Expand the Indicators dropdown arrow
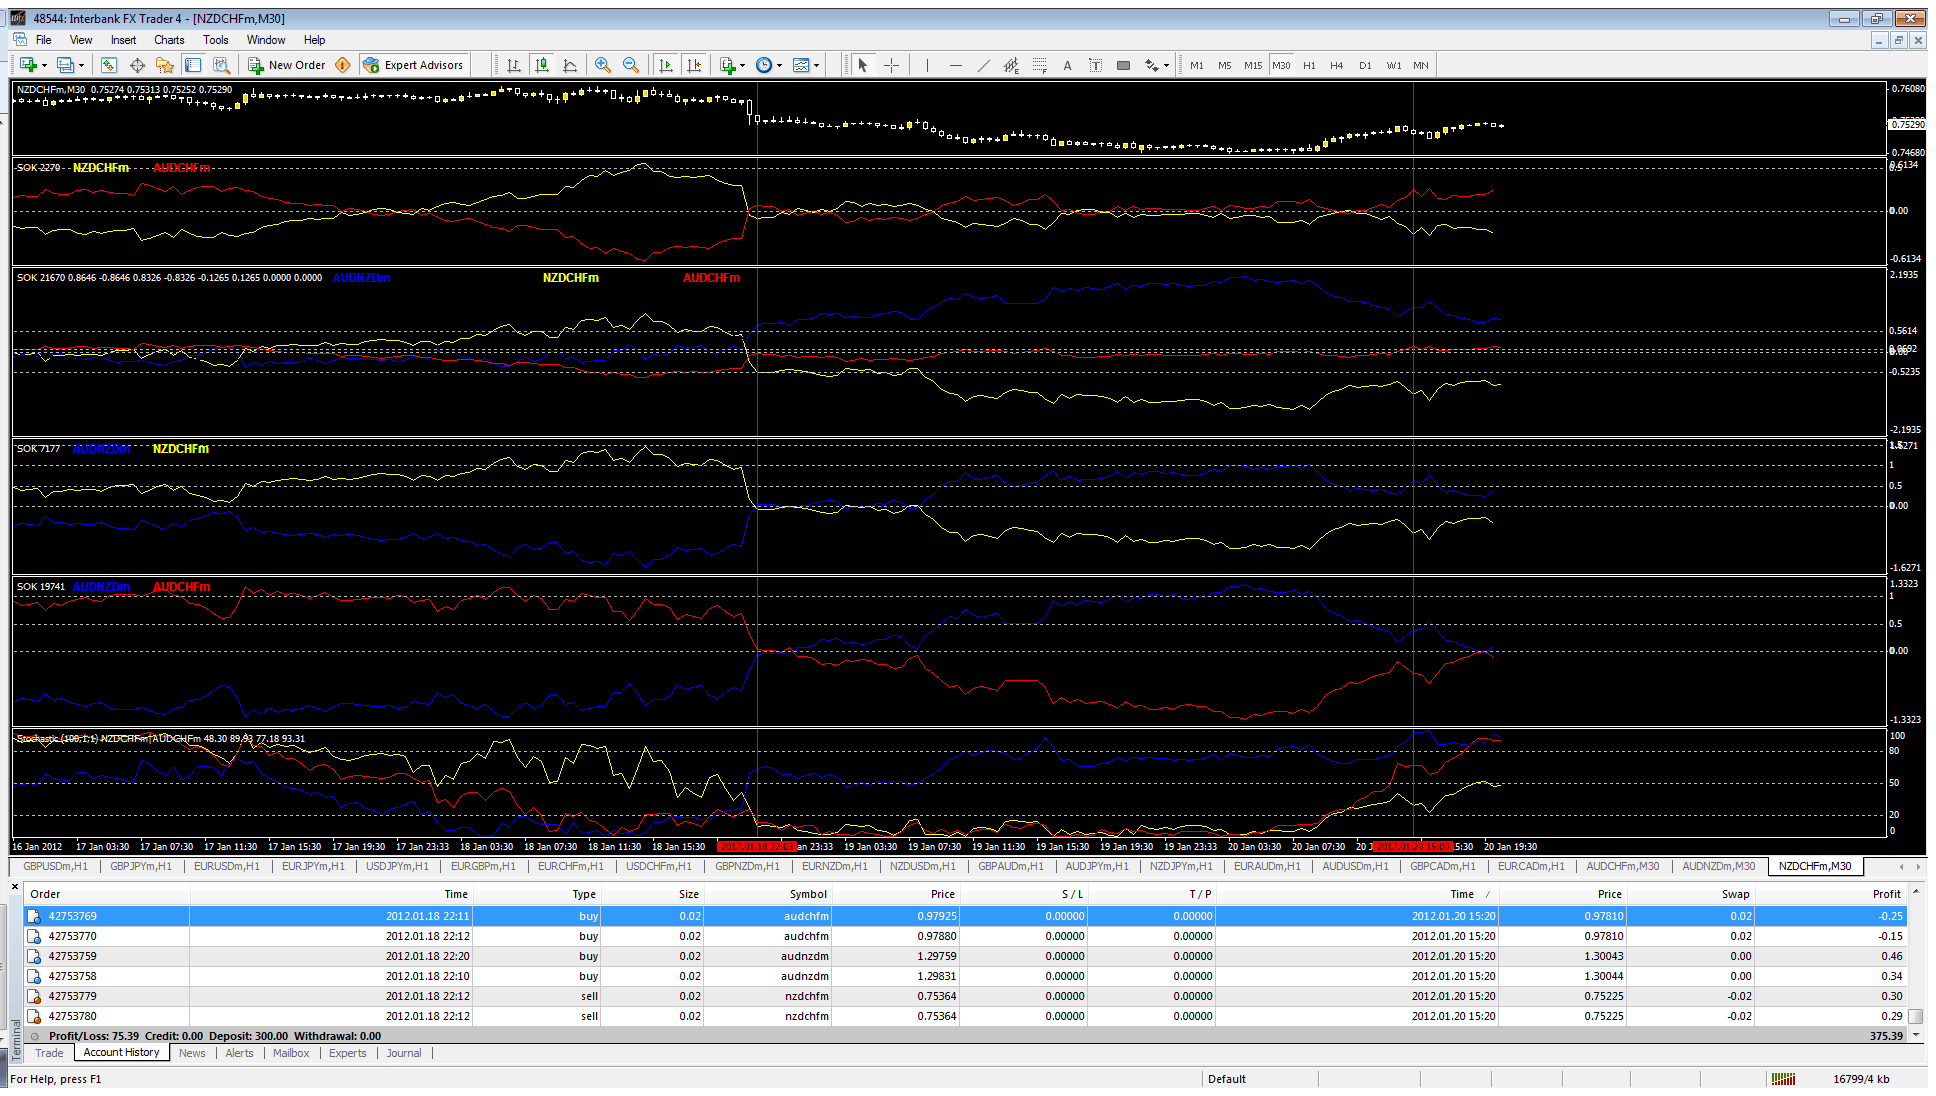1936x1096 pixels. 743,66
